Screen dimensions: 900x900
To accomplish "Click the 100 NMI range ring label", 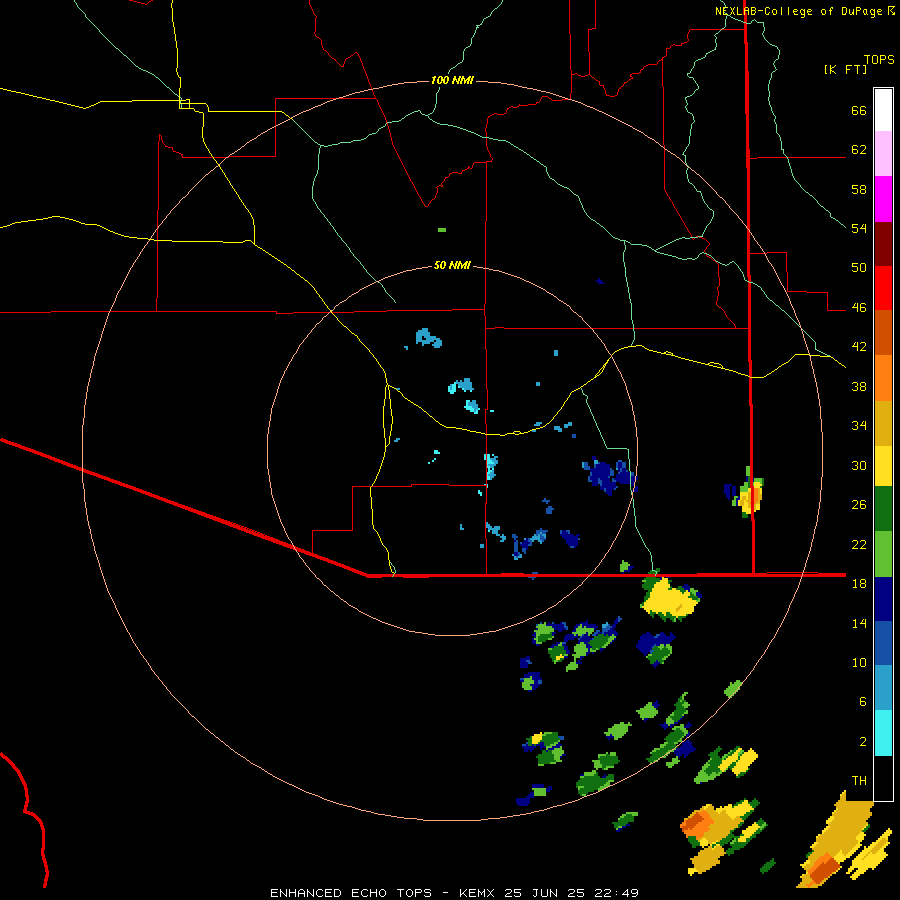I will tap(452, 80).
